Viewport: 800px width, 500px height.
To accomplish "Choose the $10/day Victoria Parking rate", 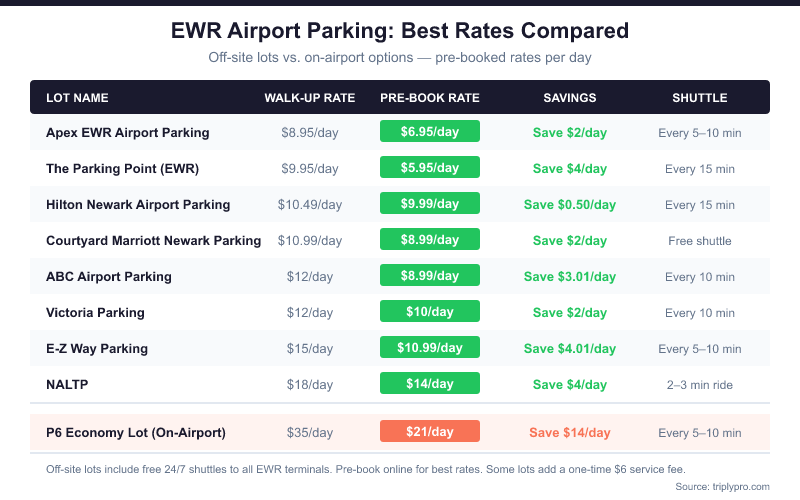I will coord(430,312).
